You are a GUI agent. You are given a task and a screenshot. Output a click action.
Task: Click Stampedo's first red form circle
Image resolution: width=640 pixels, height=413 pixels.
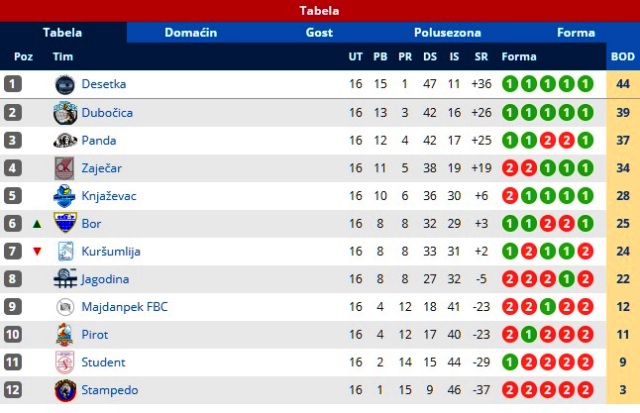tap(510, 390)
